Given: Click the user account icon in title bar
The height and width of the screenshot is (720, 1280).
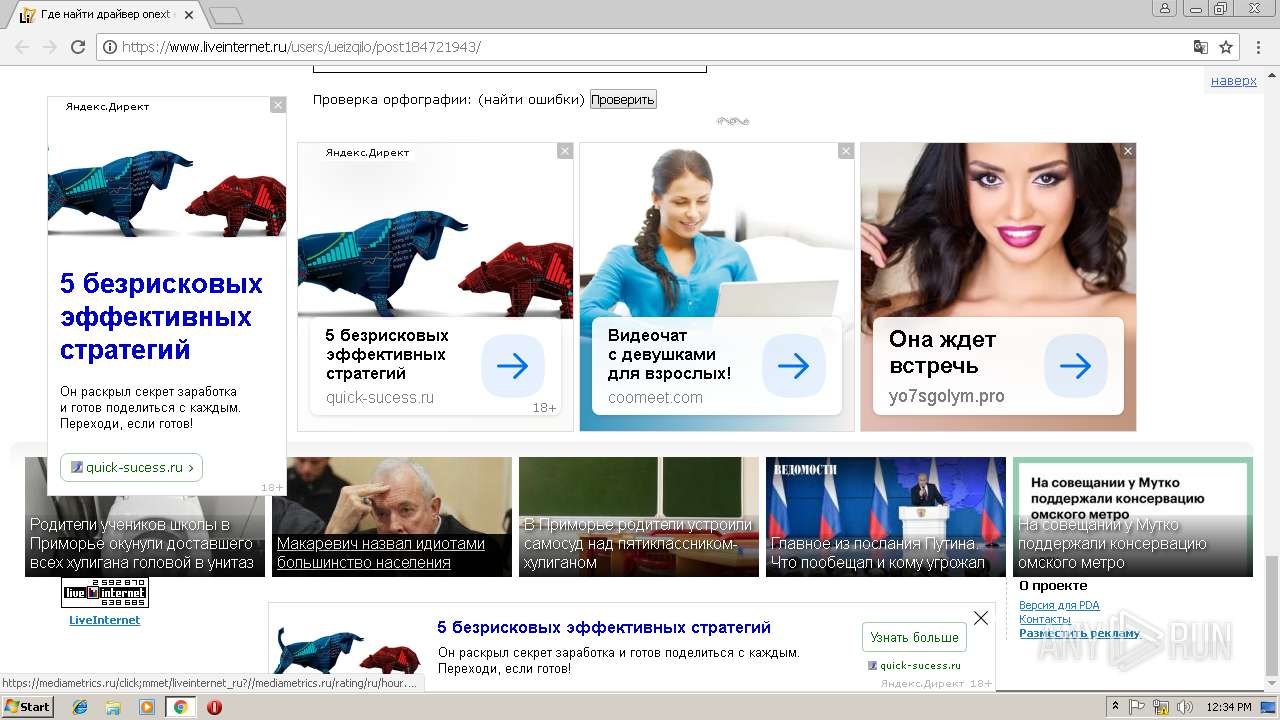Looking at the screenshot, I should pos(1164,8).
